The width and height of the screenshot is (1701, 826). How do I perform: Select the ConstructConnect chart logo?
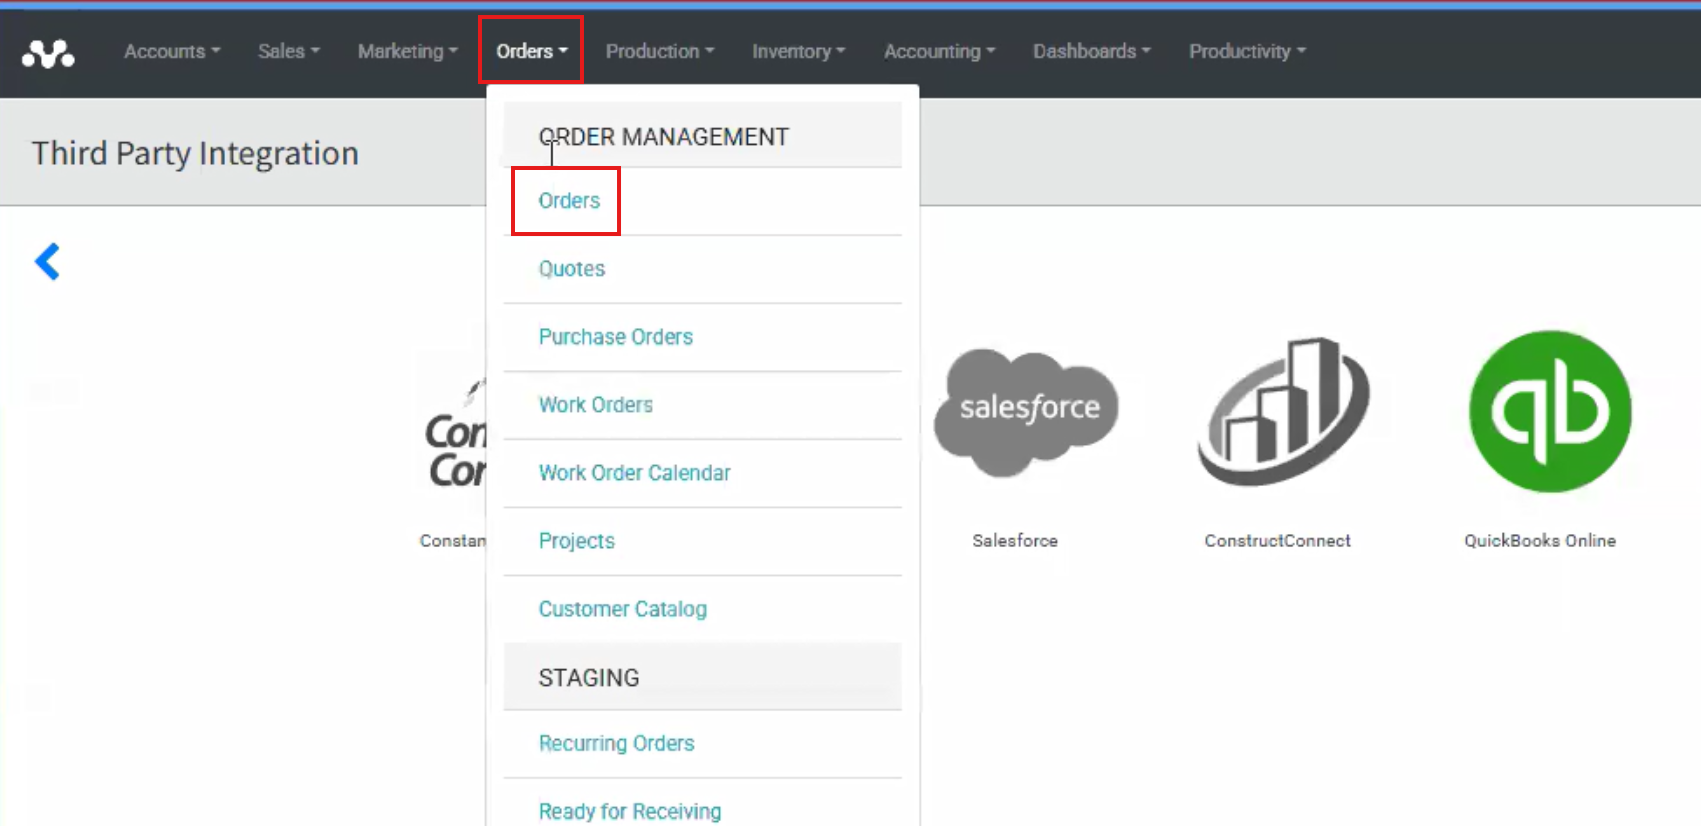(1283, 412)
